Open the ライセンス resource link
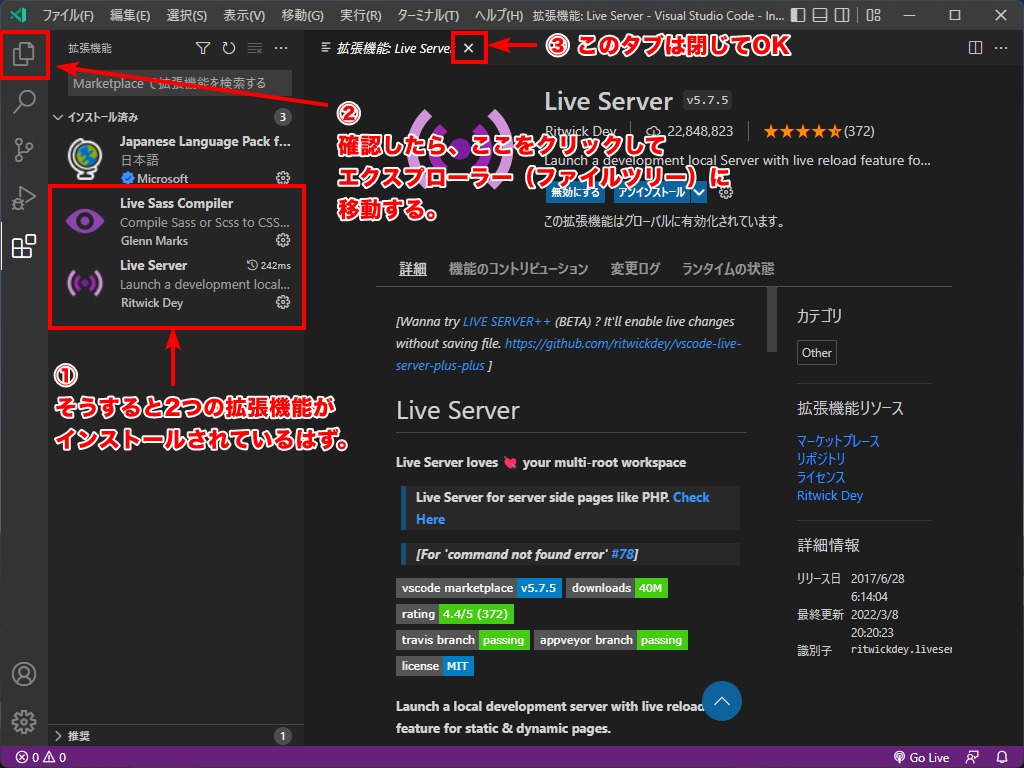Screen dimensions: 1024x768 821,477
